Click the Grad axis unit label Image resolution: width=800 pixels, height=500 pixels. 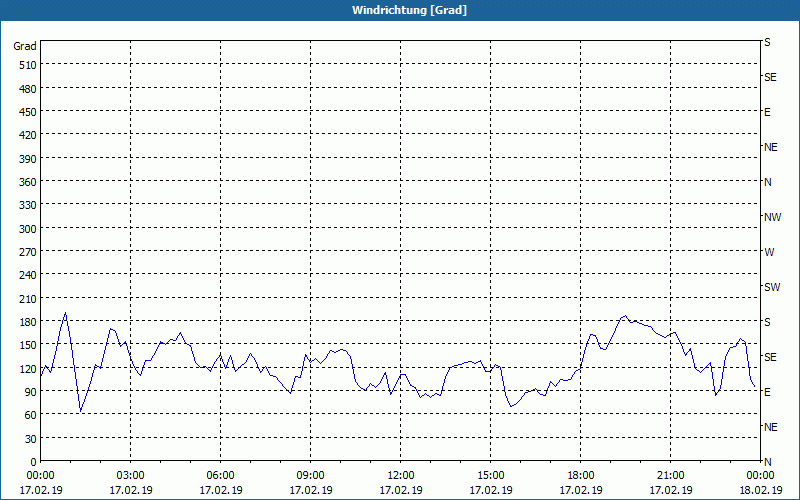(25, 46)
